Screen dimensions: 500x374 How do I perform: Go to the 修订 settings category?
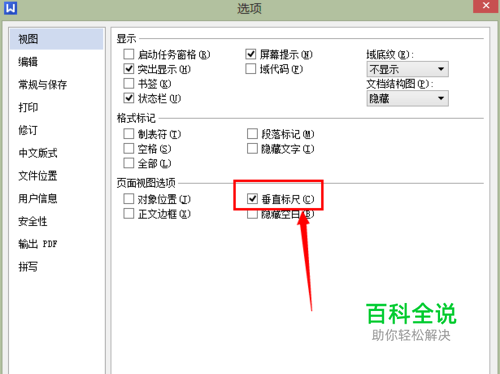coord(28,130)
